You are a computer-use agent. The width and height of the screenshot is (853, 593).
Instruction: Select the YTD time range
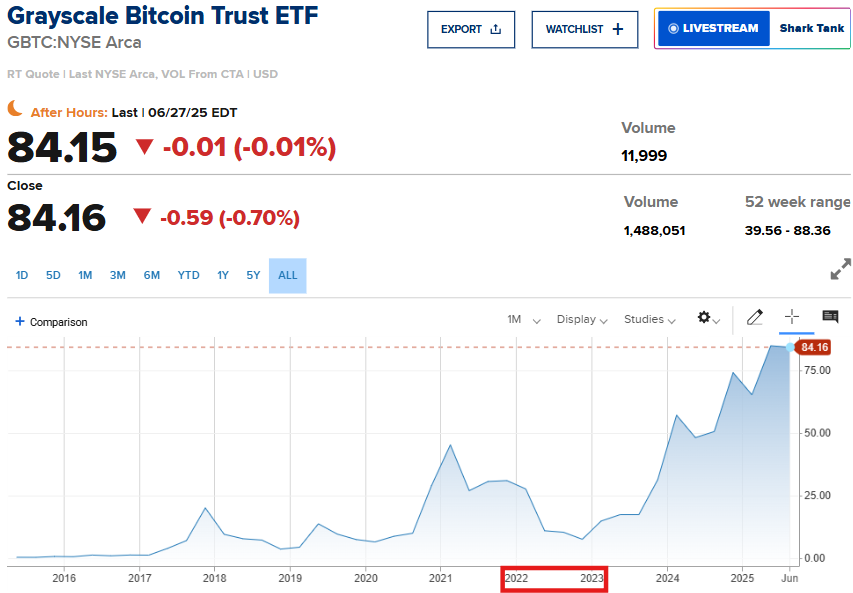tap(189, 275)
